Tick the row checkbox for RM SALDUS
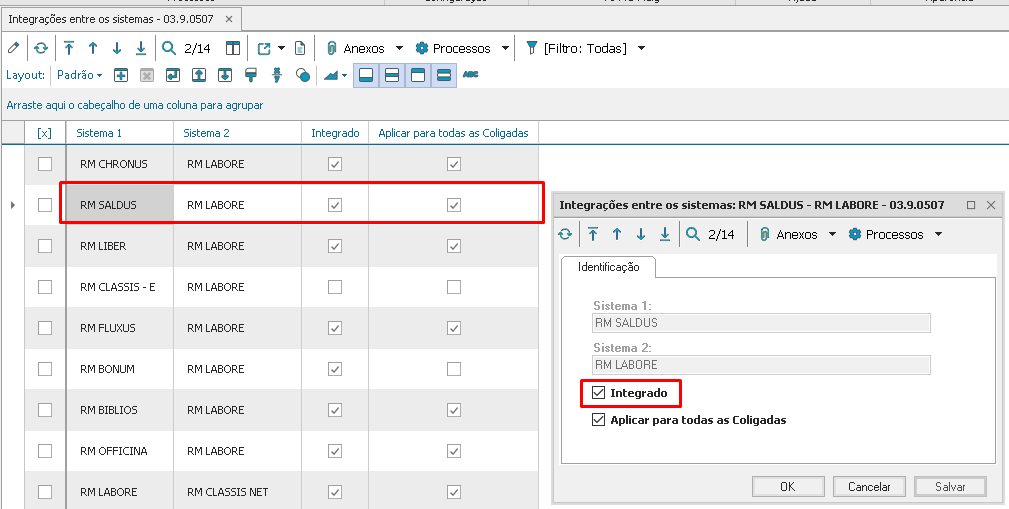This screenshot has height=509, width=1009. coord(45,205)
